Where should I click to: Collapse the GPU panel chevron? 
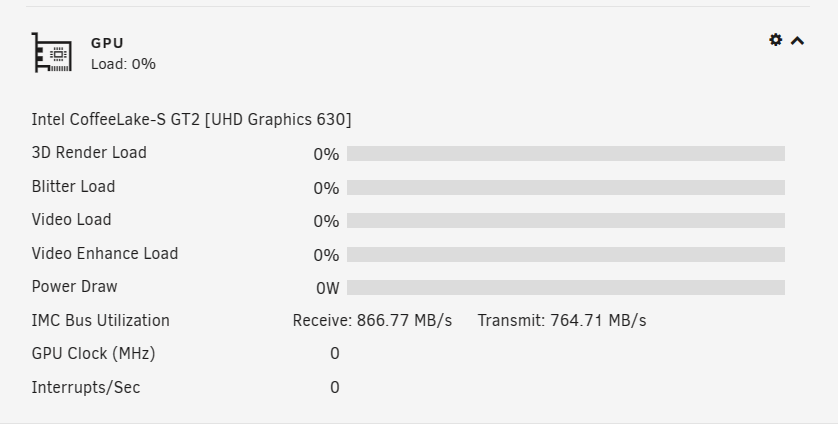[x=797, y=41]
